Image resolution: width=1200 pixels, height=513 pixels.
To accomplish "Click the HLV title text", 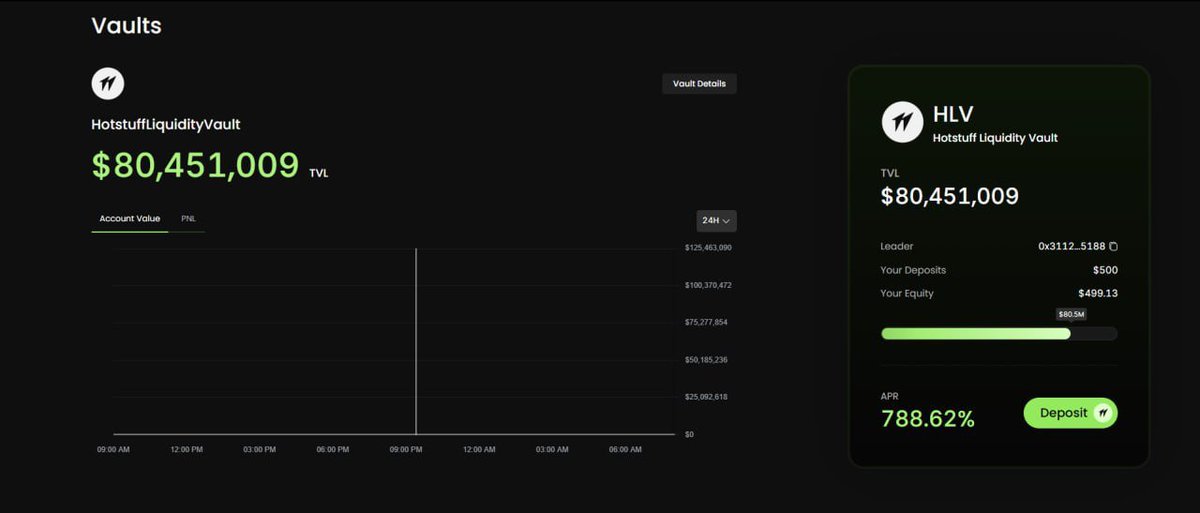I will click(x=954, y=117).
